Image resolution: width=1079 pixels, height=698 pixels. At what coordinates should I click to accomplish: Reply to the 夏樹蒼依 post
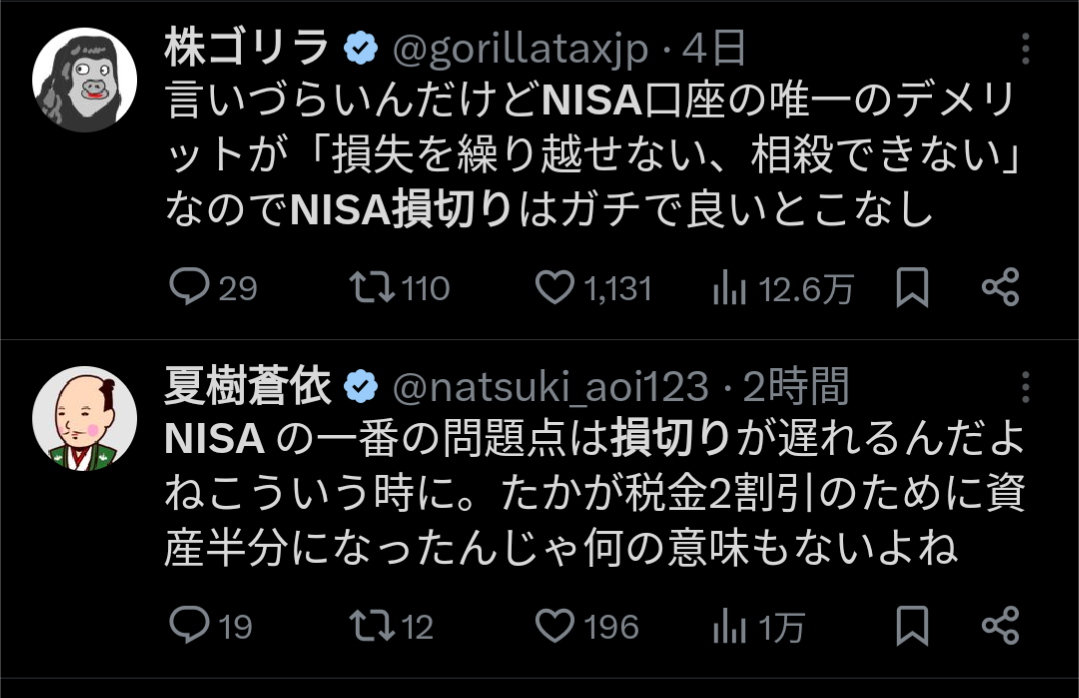[x=187, y=626]
